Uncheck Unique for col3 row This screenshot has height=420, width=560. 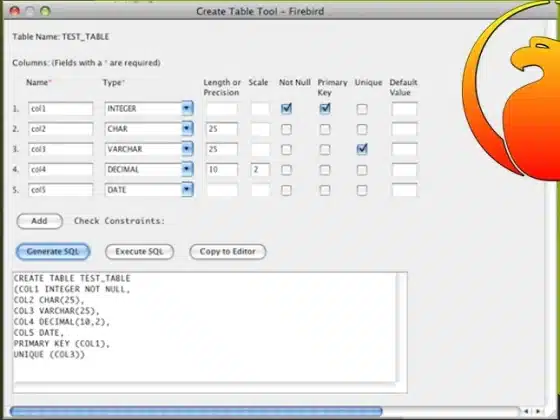pyautogui.click(x=362, y=149)
